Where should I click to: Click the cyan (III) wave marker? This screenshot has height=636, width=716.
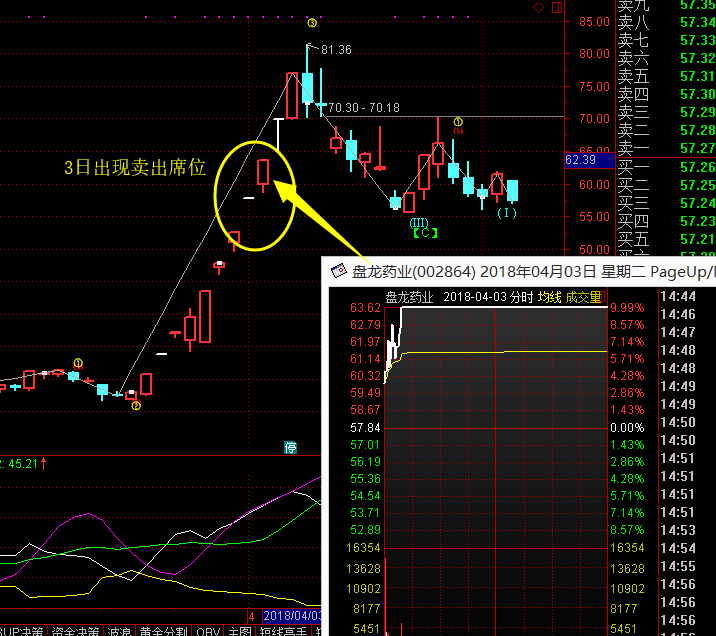coord(419,221)
